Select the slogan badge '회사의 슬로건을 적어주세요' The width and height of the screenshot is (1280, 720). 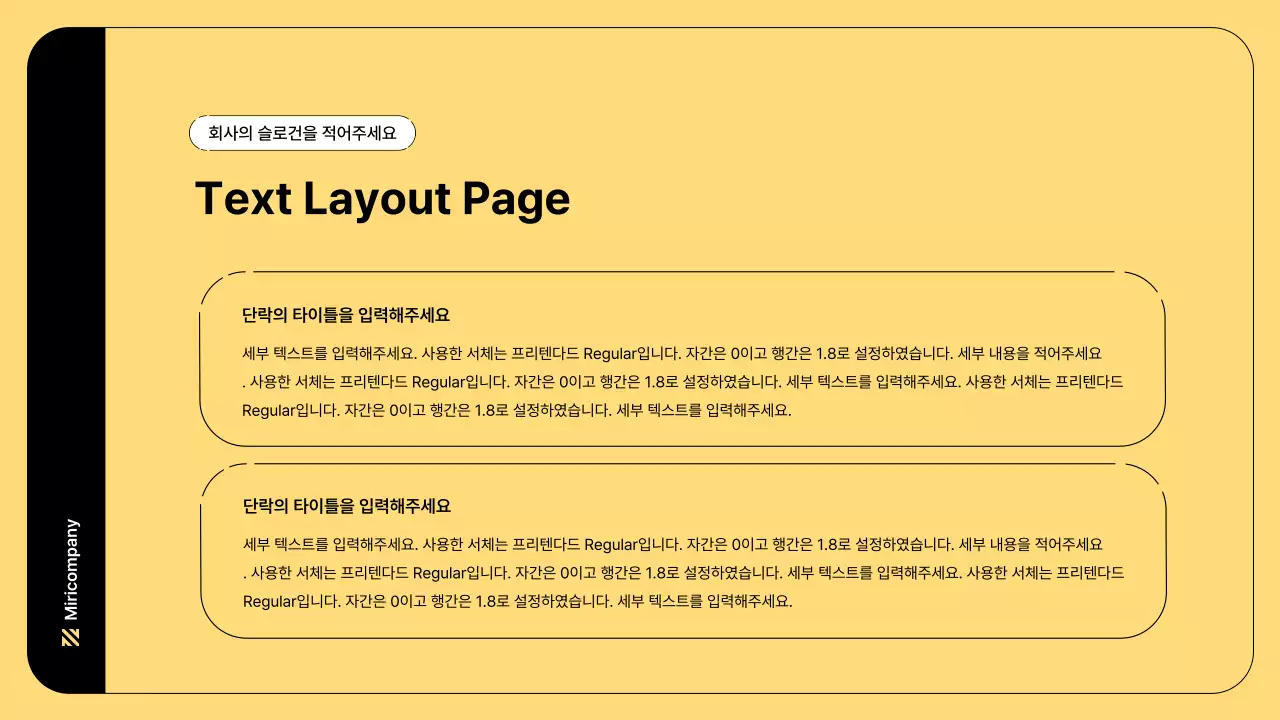click(302, 132)
